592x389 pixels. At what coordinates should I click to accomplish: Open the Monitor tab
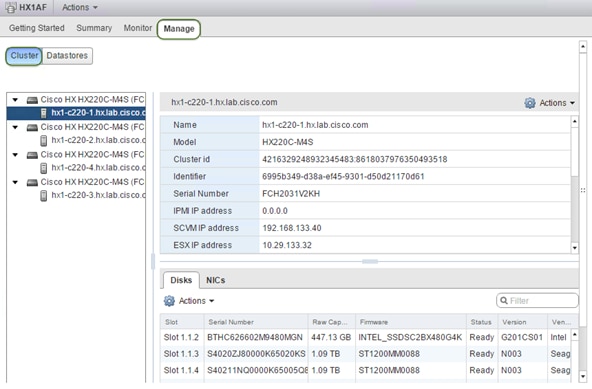click(138, 28)
